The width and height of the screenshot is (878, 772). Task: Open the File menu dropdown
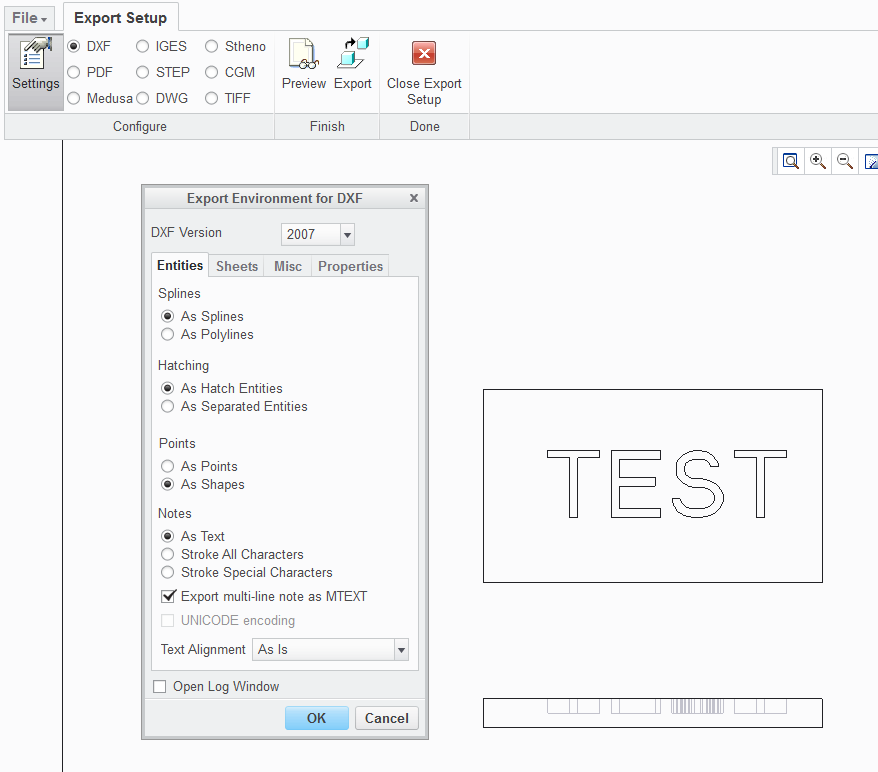30,18
